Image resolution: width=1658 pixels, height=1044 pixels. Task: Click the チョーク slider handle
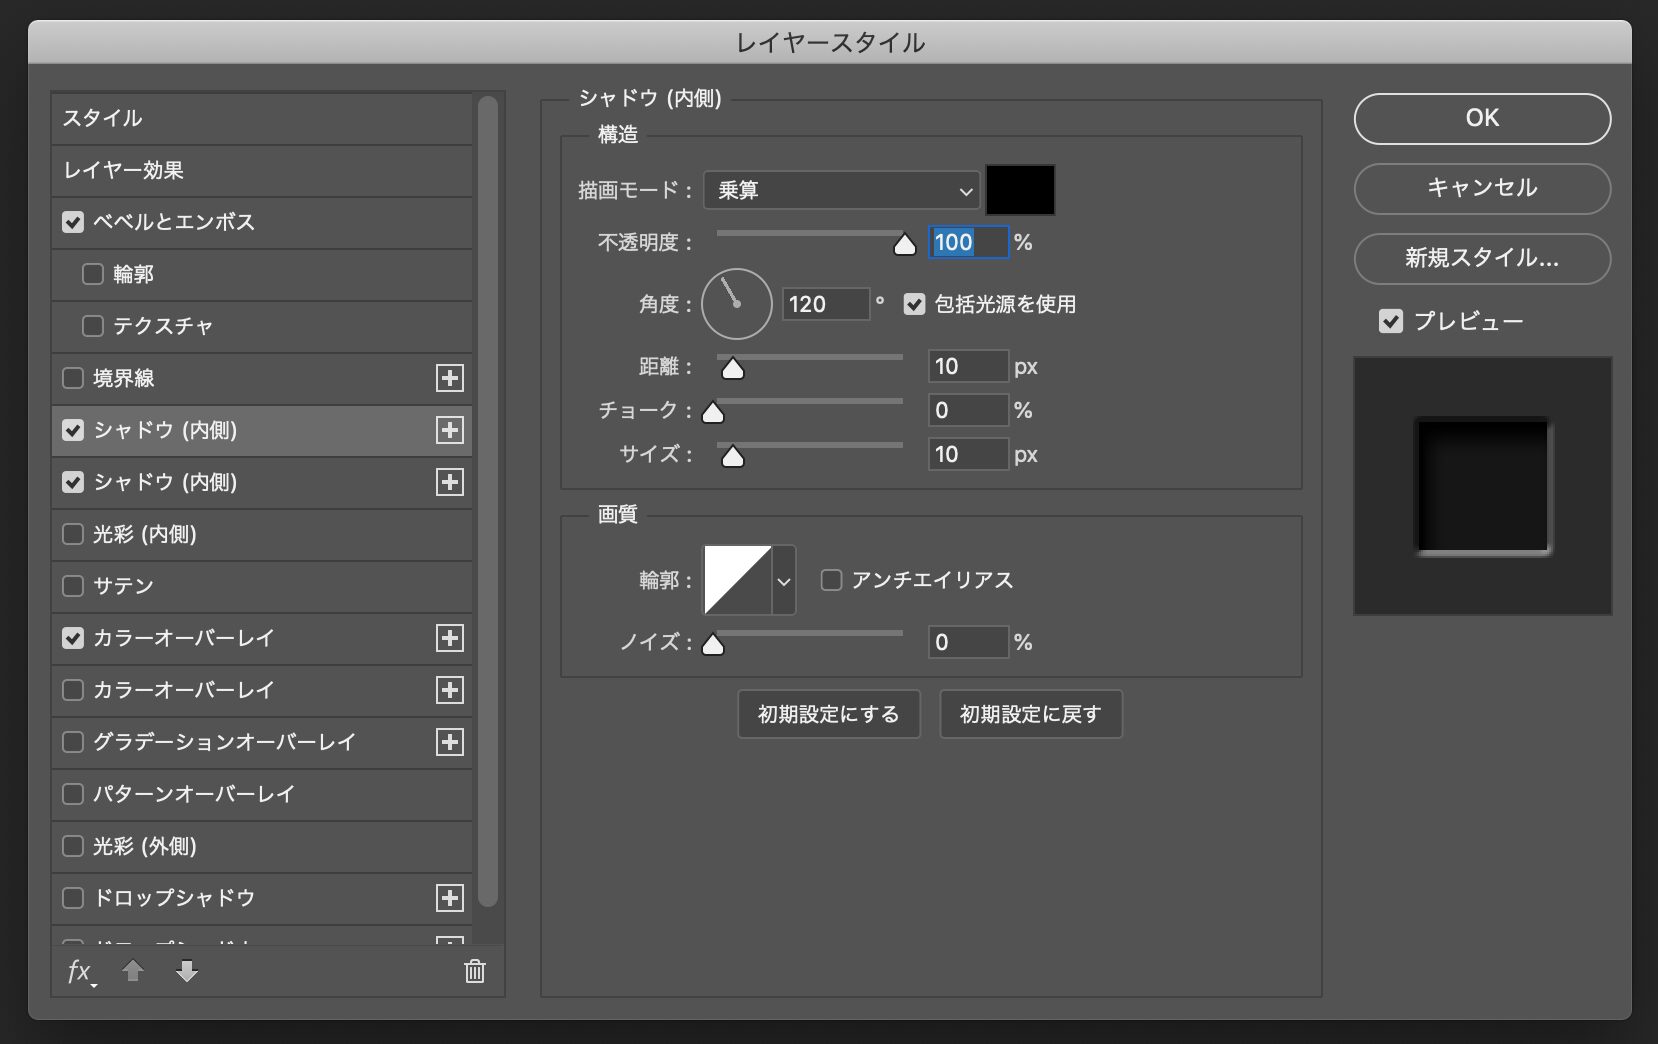[713, 413]
